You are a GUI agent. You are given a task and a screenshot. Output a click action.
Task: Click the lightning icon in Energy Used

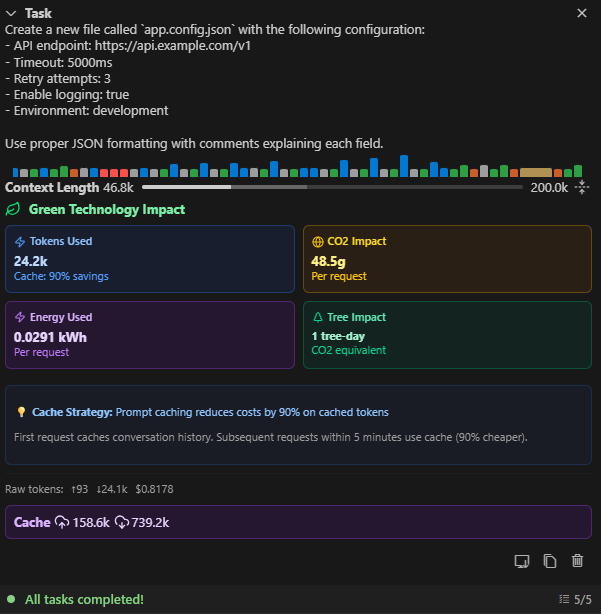[x=20, y=317]
